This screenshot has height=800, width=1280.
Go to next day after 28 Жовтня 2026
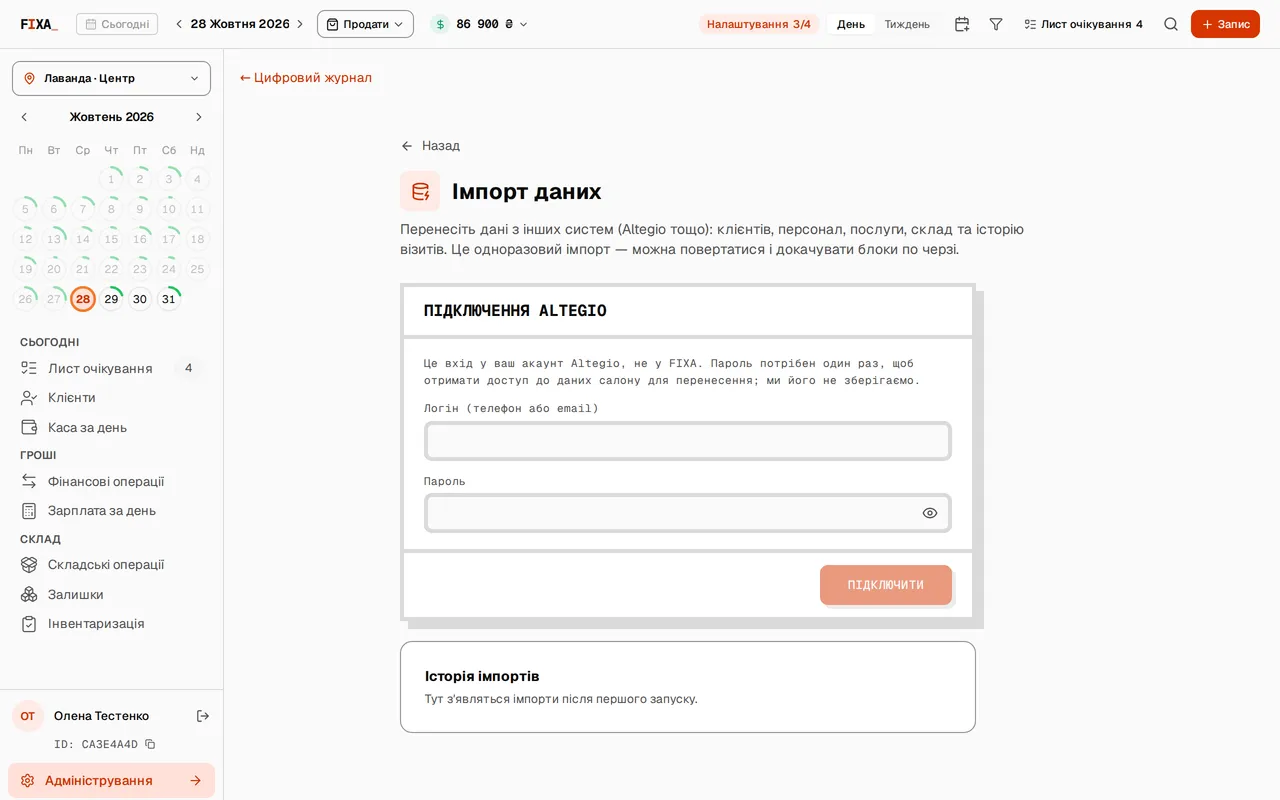pyautogui.click(x=299, y=24)
